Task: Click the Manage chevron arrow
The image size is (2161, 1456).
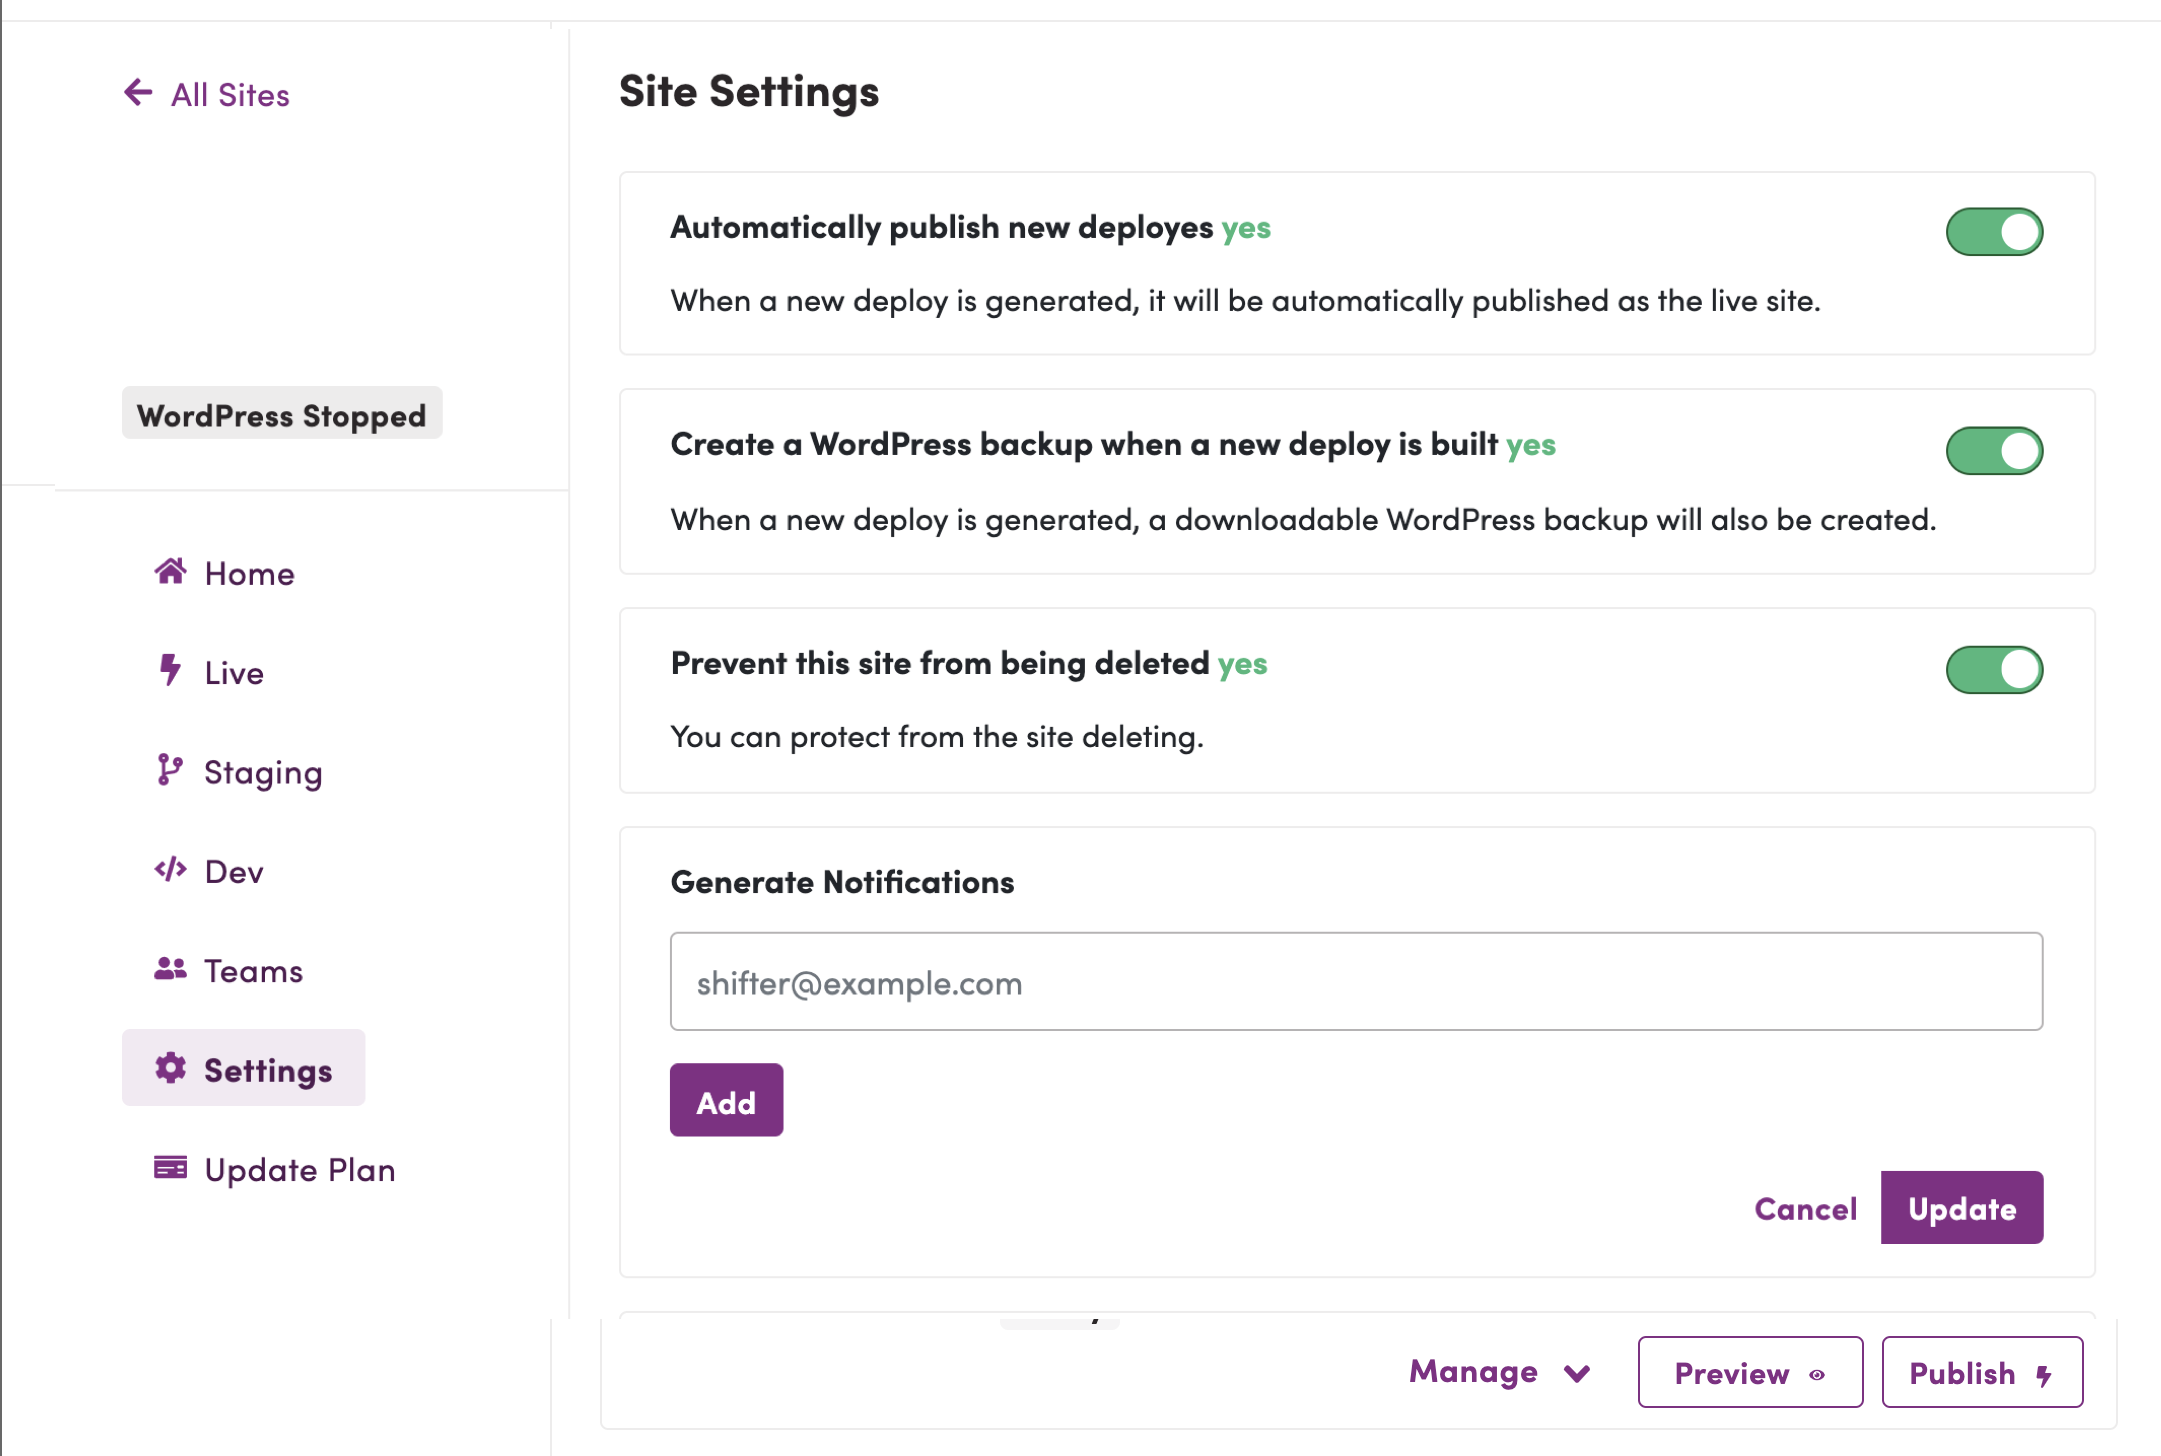Action: (x=1577, y=1374)
